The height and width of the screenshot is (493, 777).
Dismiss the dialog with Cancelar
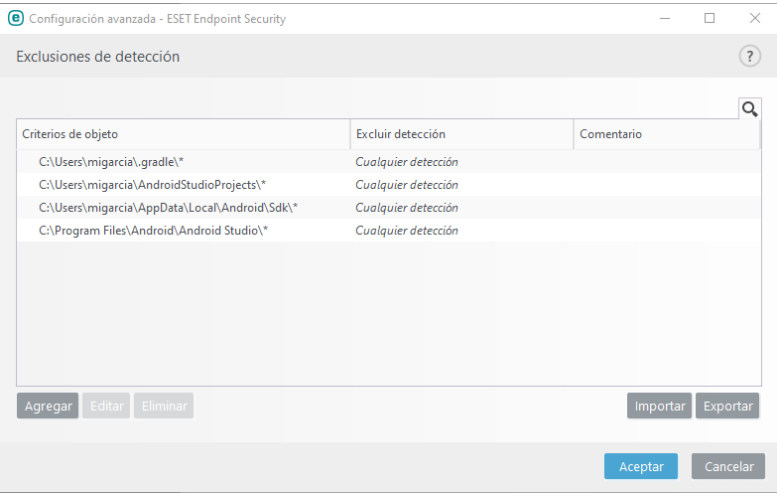(728, 467)
